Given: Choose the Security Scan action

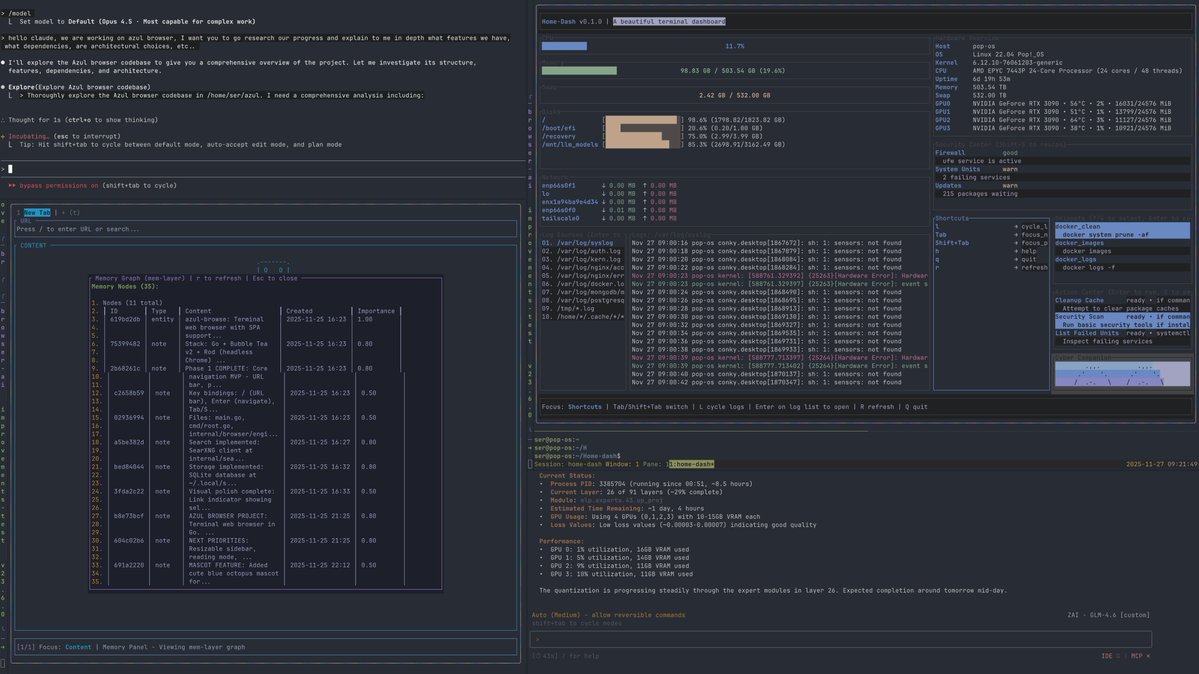Looking at the screenshot, I should point(1122,321).
